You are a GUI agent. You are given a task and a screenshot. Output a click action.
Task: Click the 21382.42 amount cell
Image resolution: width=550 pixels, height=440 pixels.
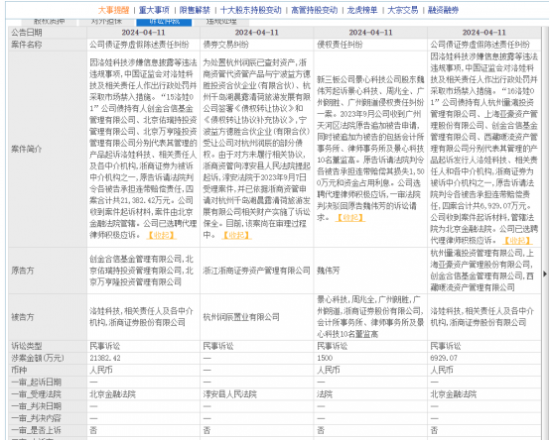tap(143, 358)
